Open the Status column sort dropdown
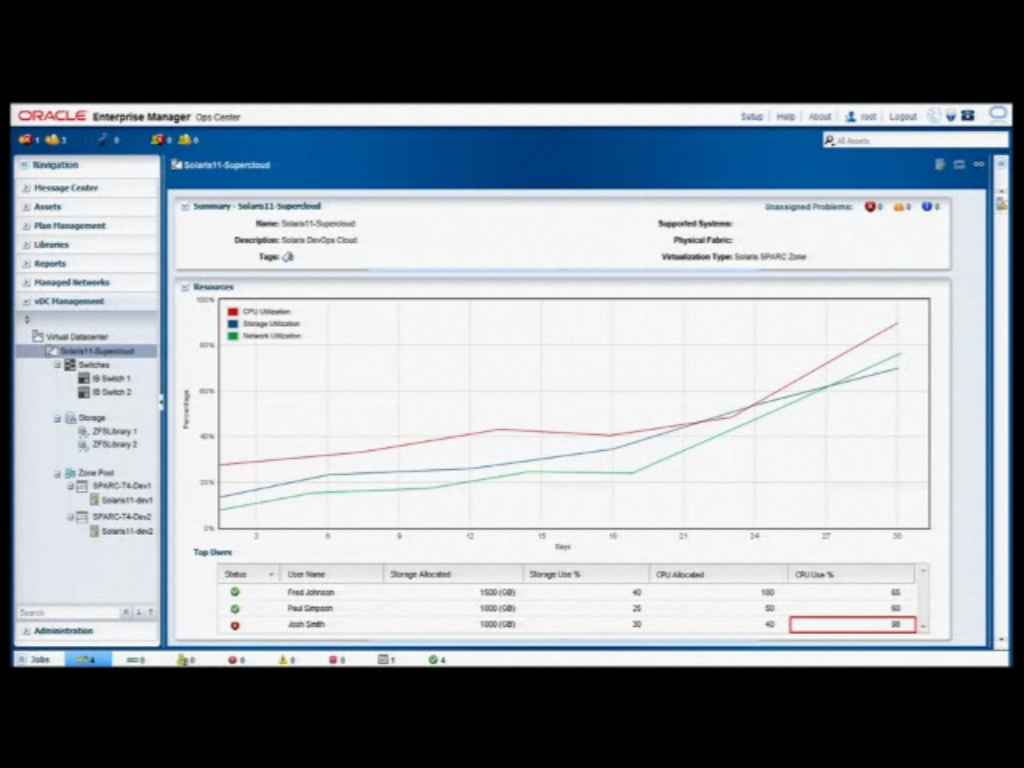The height and width of the screenshot is (768, 1024). [271, 575]
